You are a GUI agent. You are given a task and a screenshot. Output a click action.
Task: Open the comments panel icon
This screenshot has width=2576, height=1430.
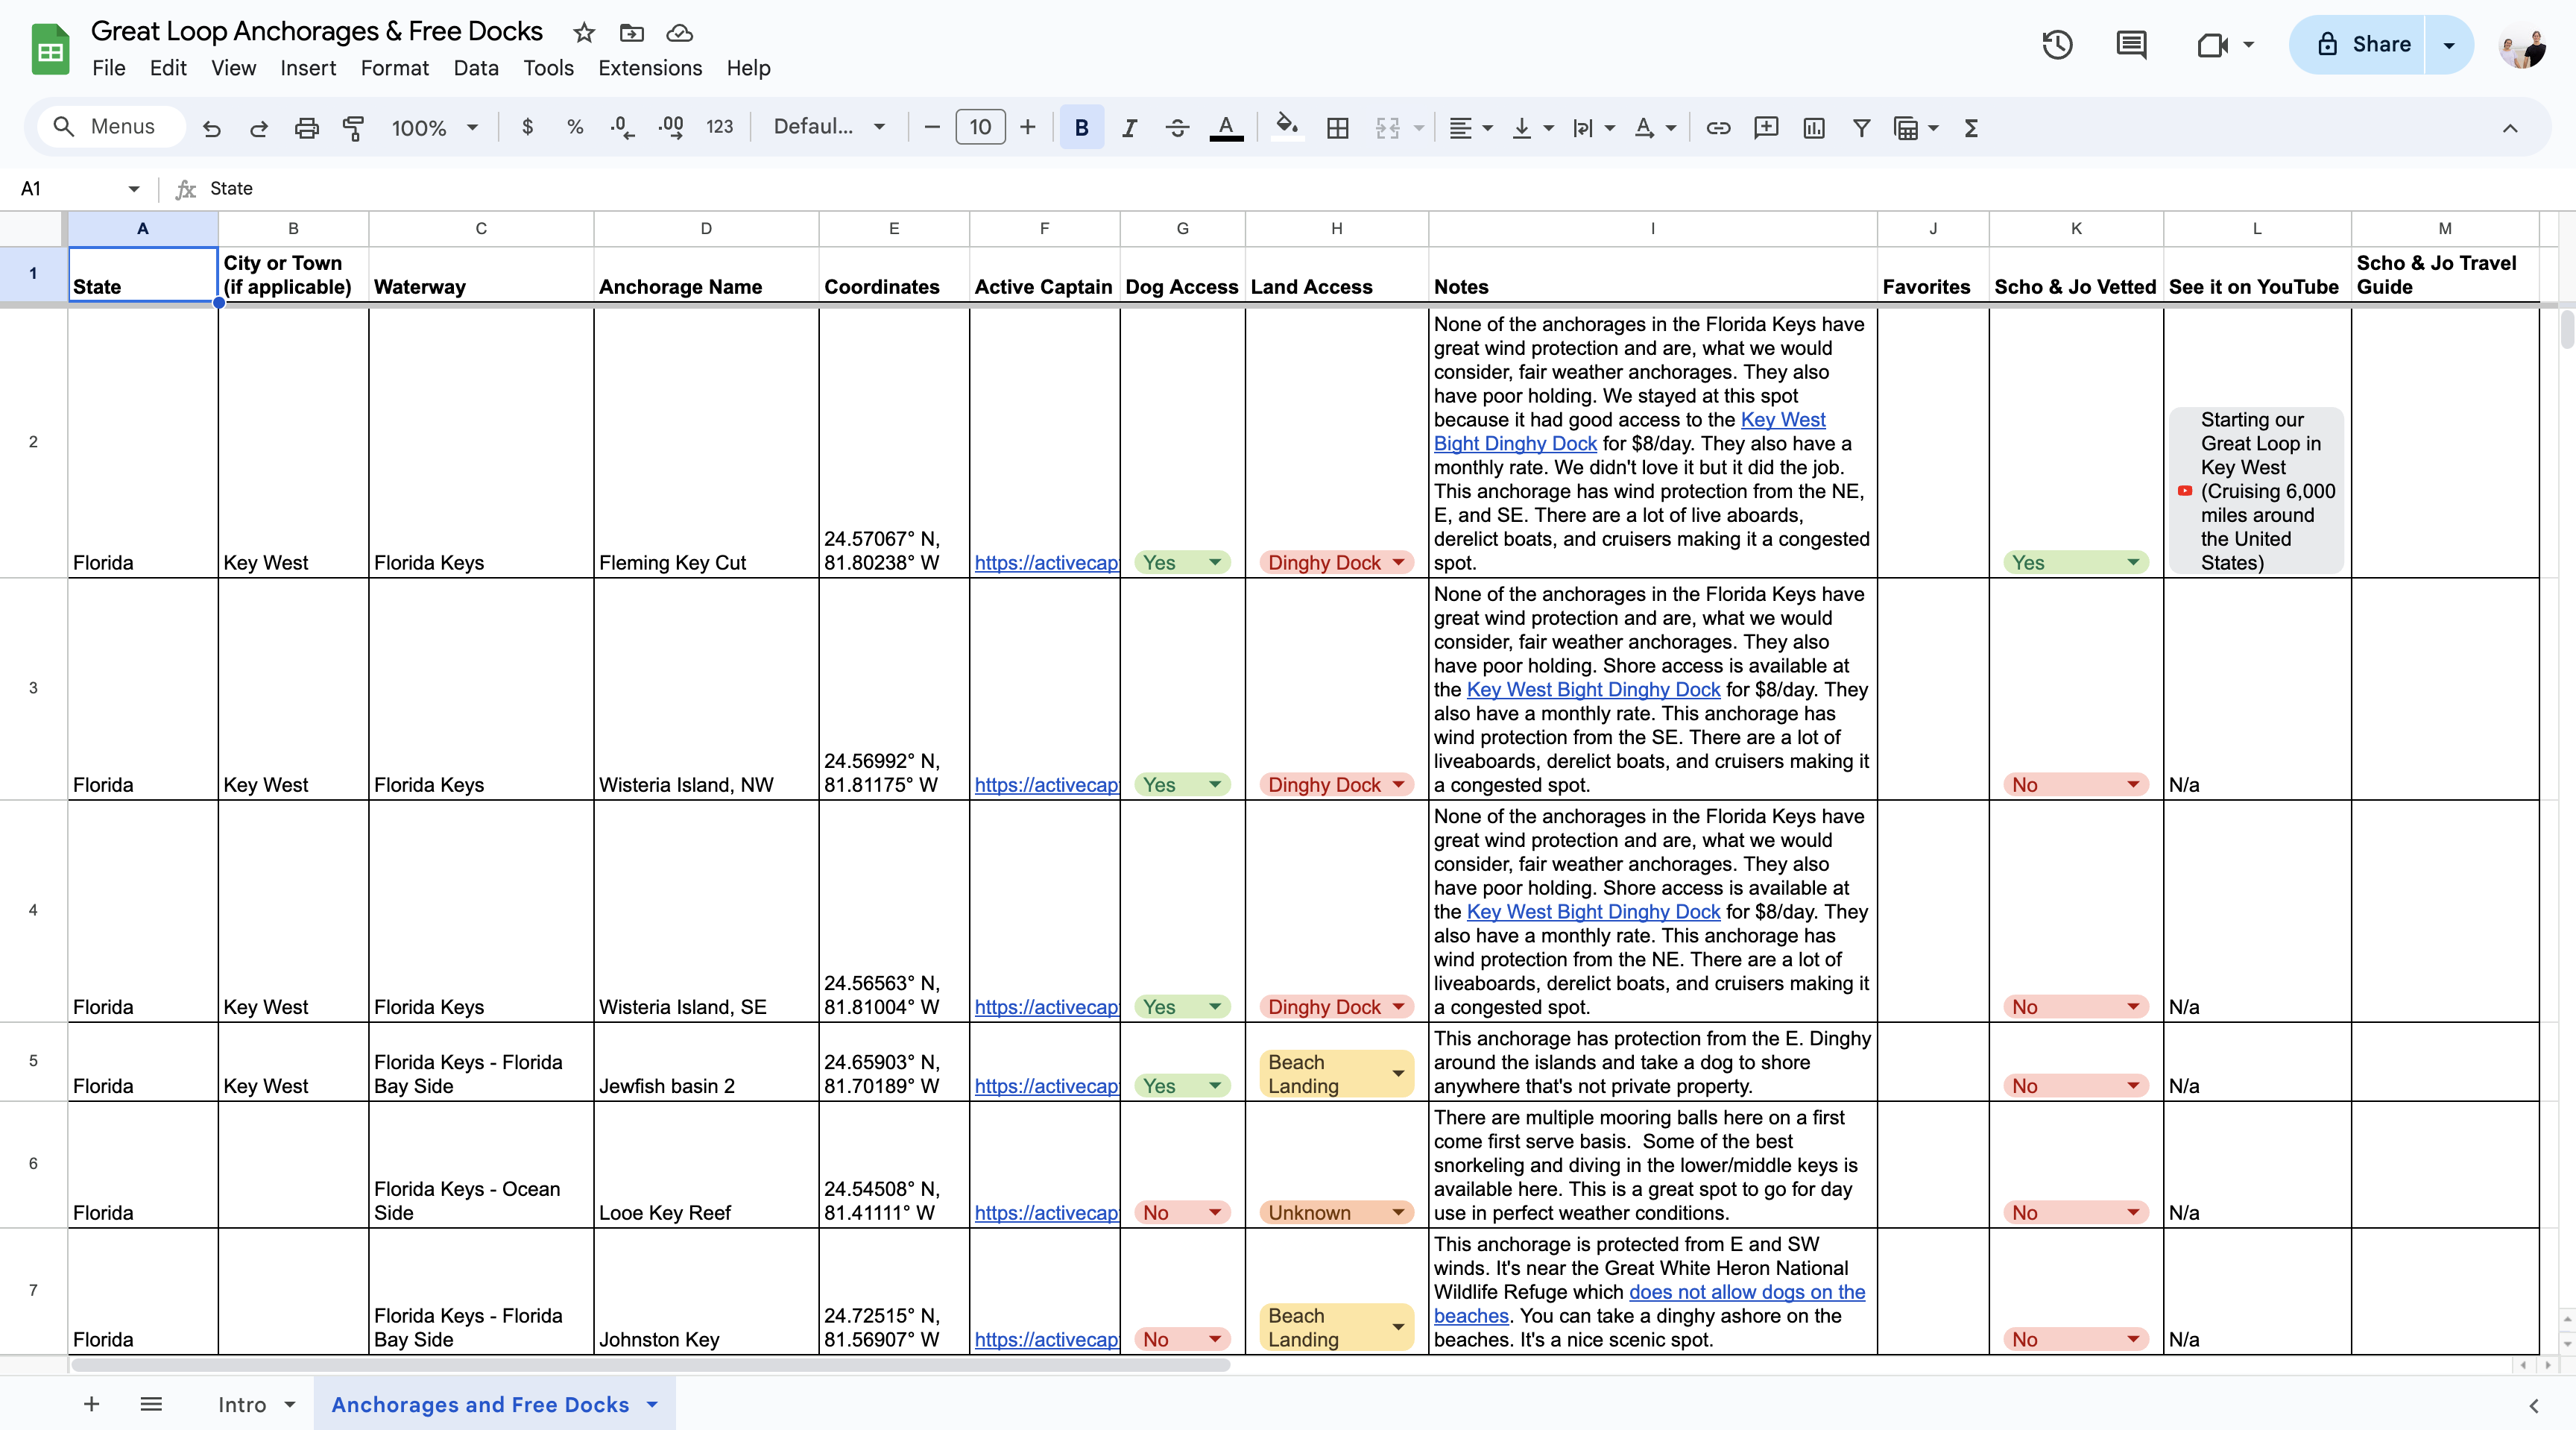(x=2131, y=44)
